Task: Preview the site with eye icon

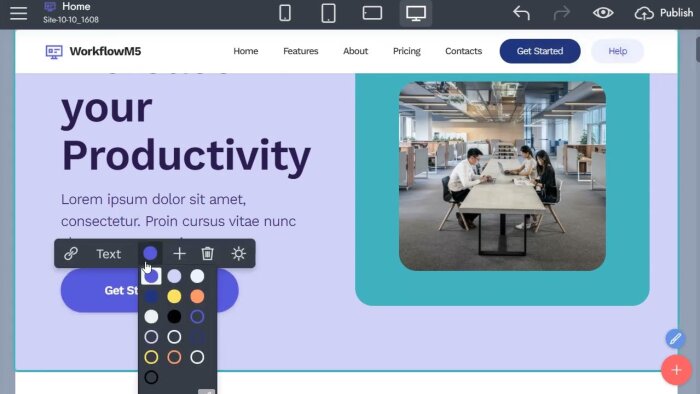Action: [603, 13]
